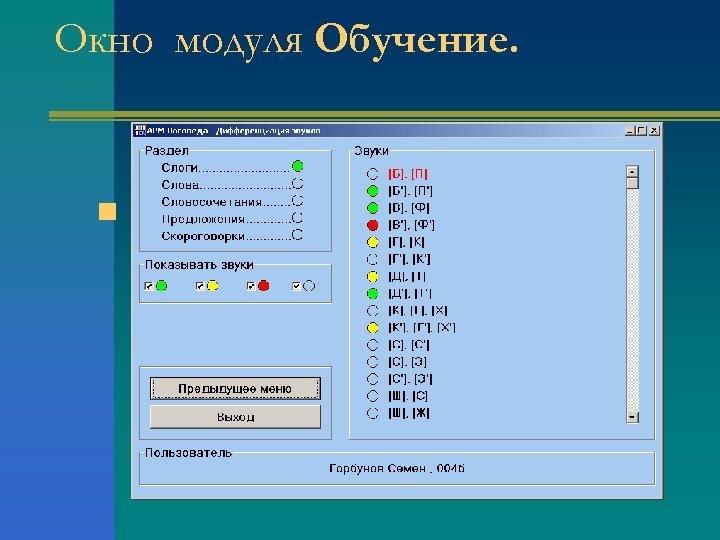
Task: Click the green circle beside [Б'], [П']
Action: tap(372, 191)
